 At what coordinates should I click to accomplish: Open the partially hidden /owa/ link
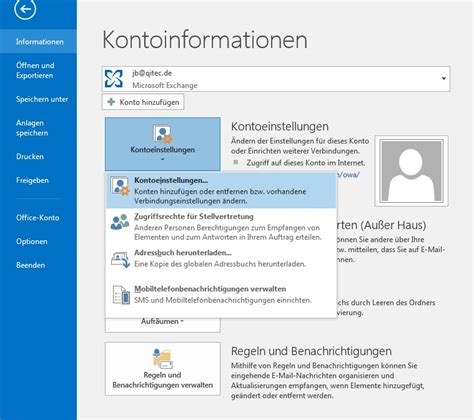click(x=349, y=175)
